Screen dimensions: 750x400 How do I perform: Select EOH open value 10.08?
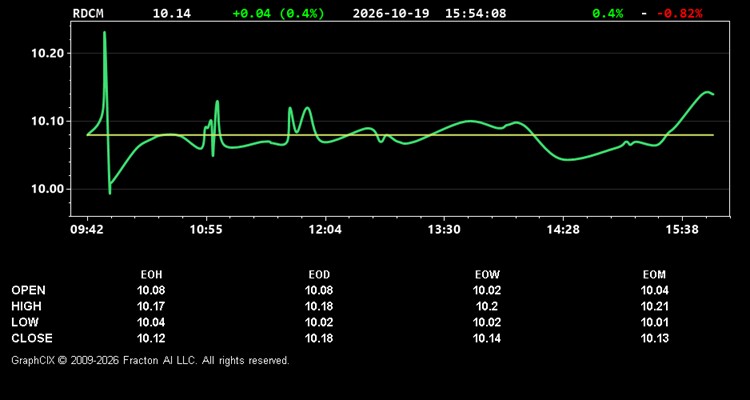[151, 290]
